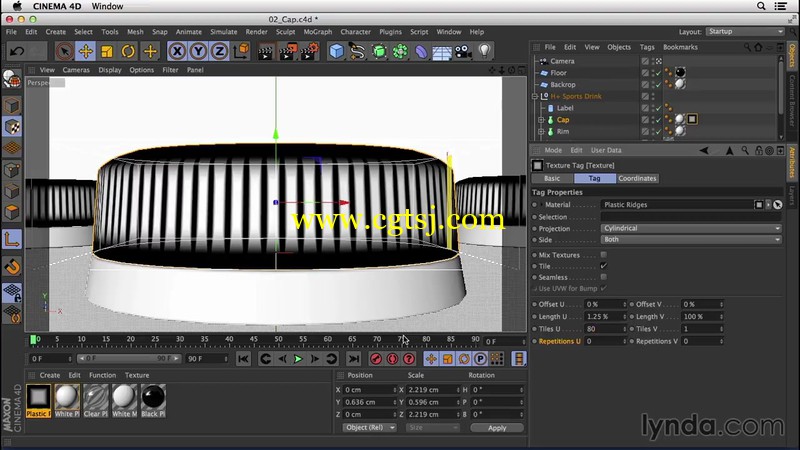The image size is (800, 450).
Task: Click Render View clapperboard icon
Action: pos(265,52)
